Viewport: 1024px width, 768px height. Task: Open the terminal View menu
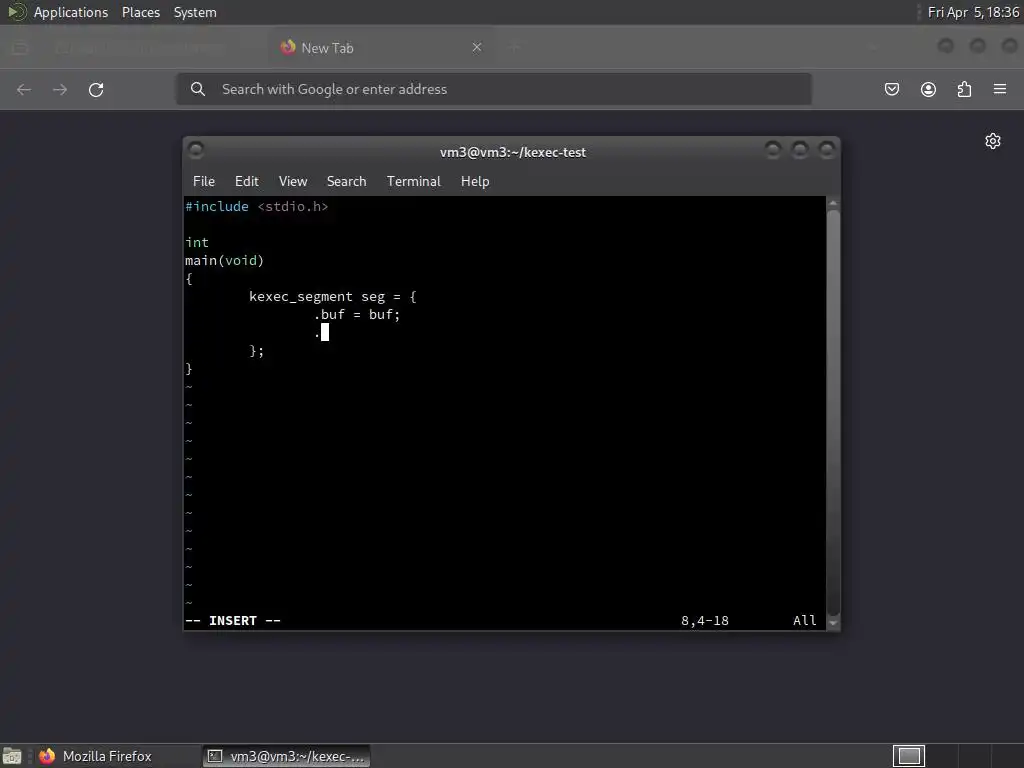click(x=293, y=182)
